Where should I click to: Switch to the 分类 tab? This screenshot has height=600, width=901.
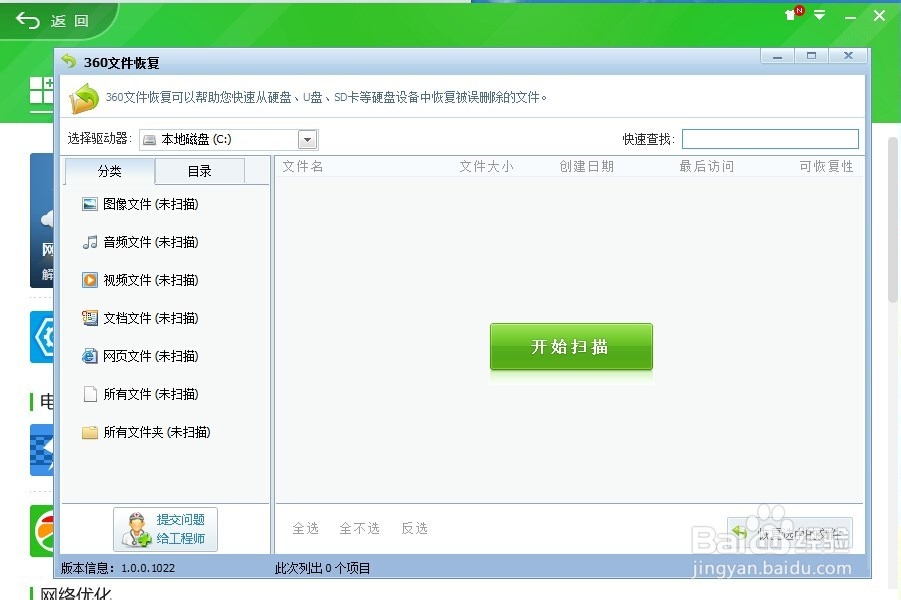[110, 170]
